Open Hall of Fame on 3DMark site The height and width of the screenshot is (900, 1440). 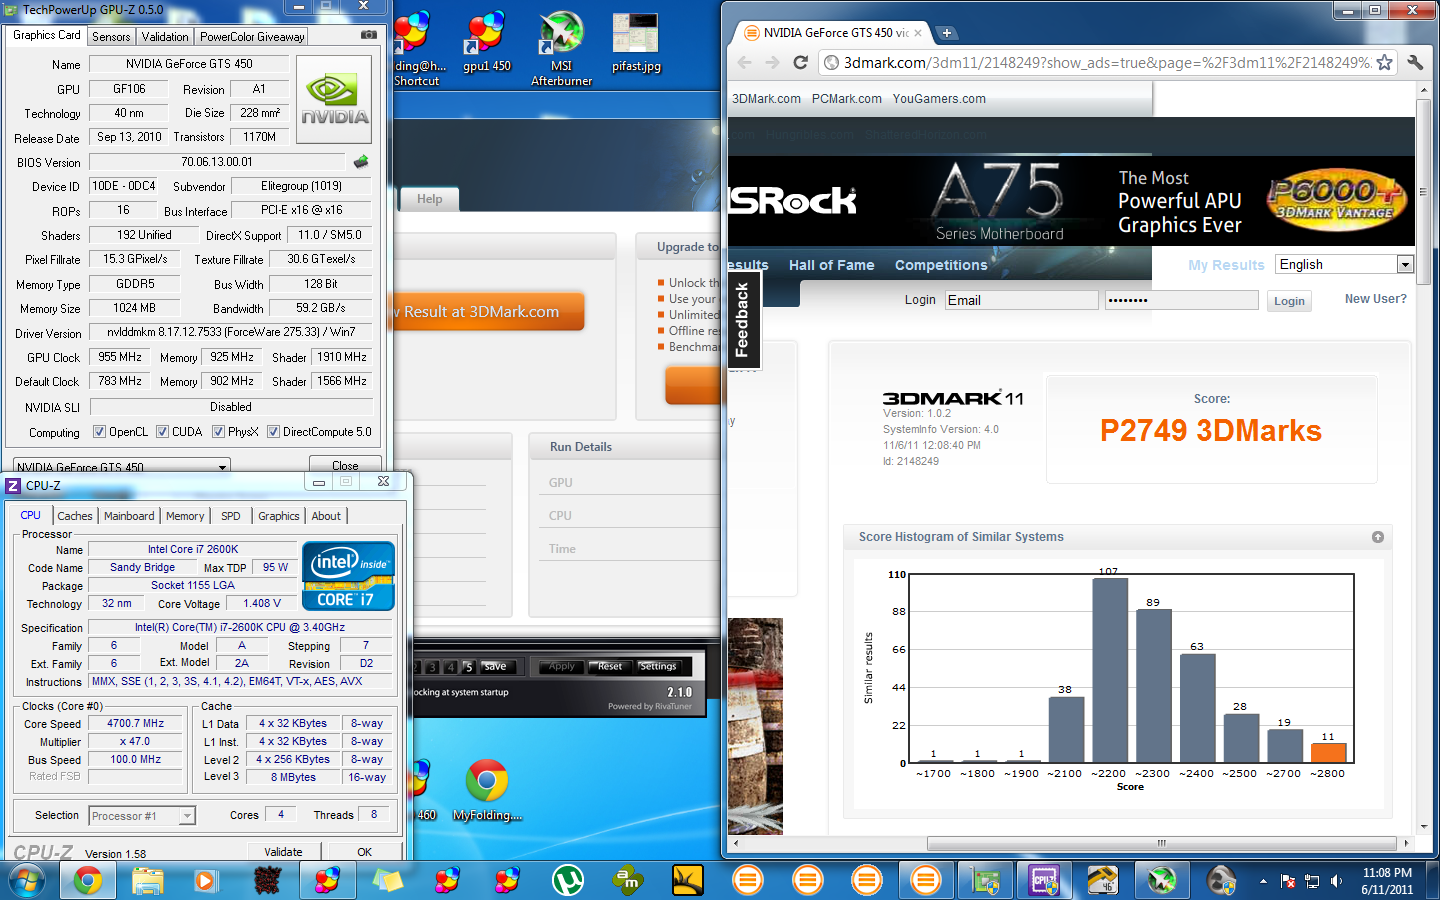coord(831,265)
